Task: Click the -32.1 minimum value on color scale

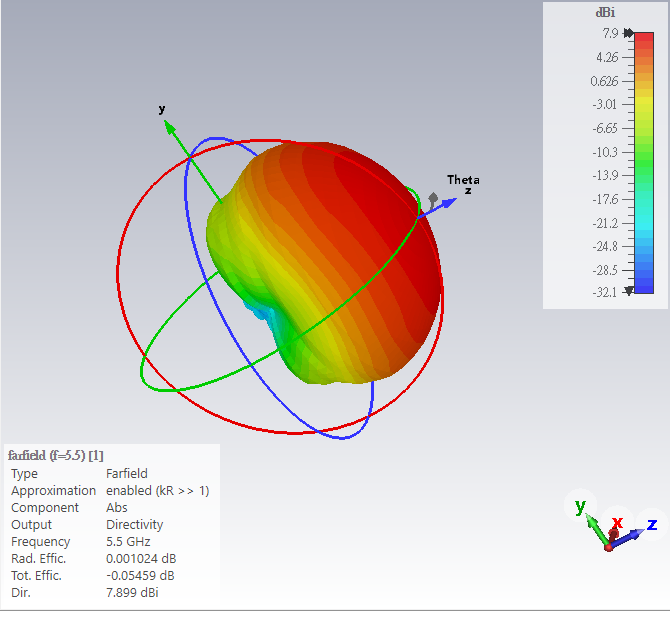Action: tap(605, 292)
